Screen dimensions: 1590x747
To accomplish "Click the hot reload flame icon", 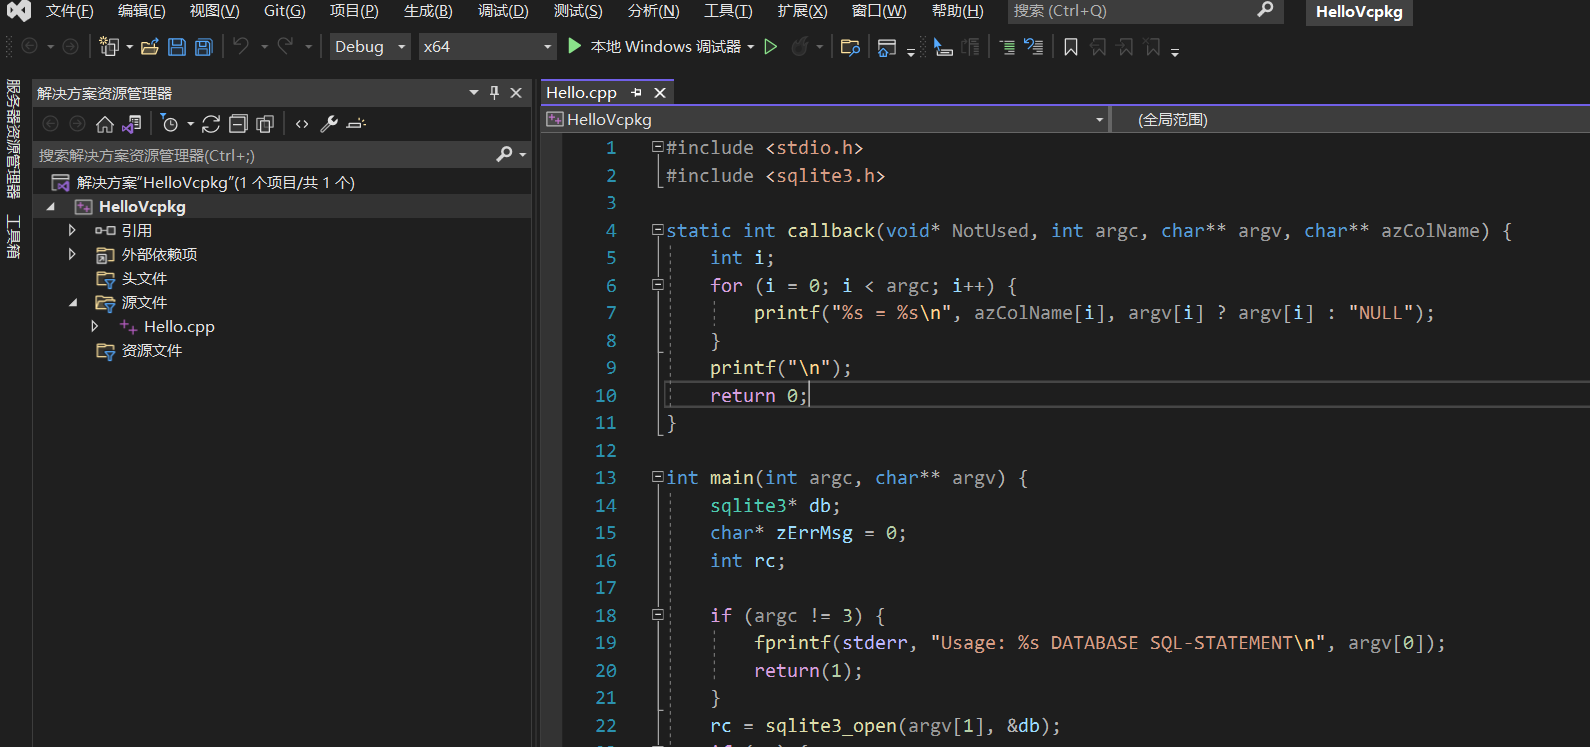I will [800, 46].
